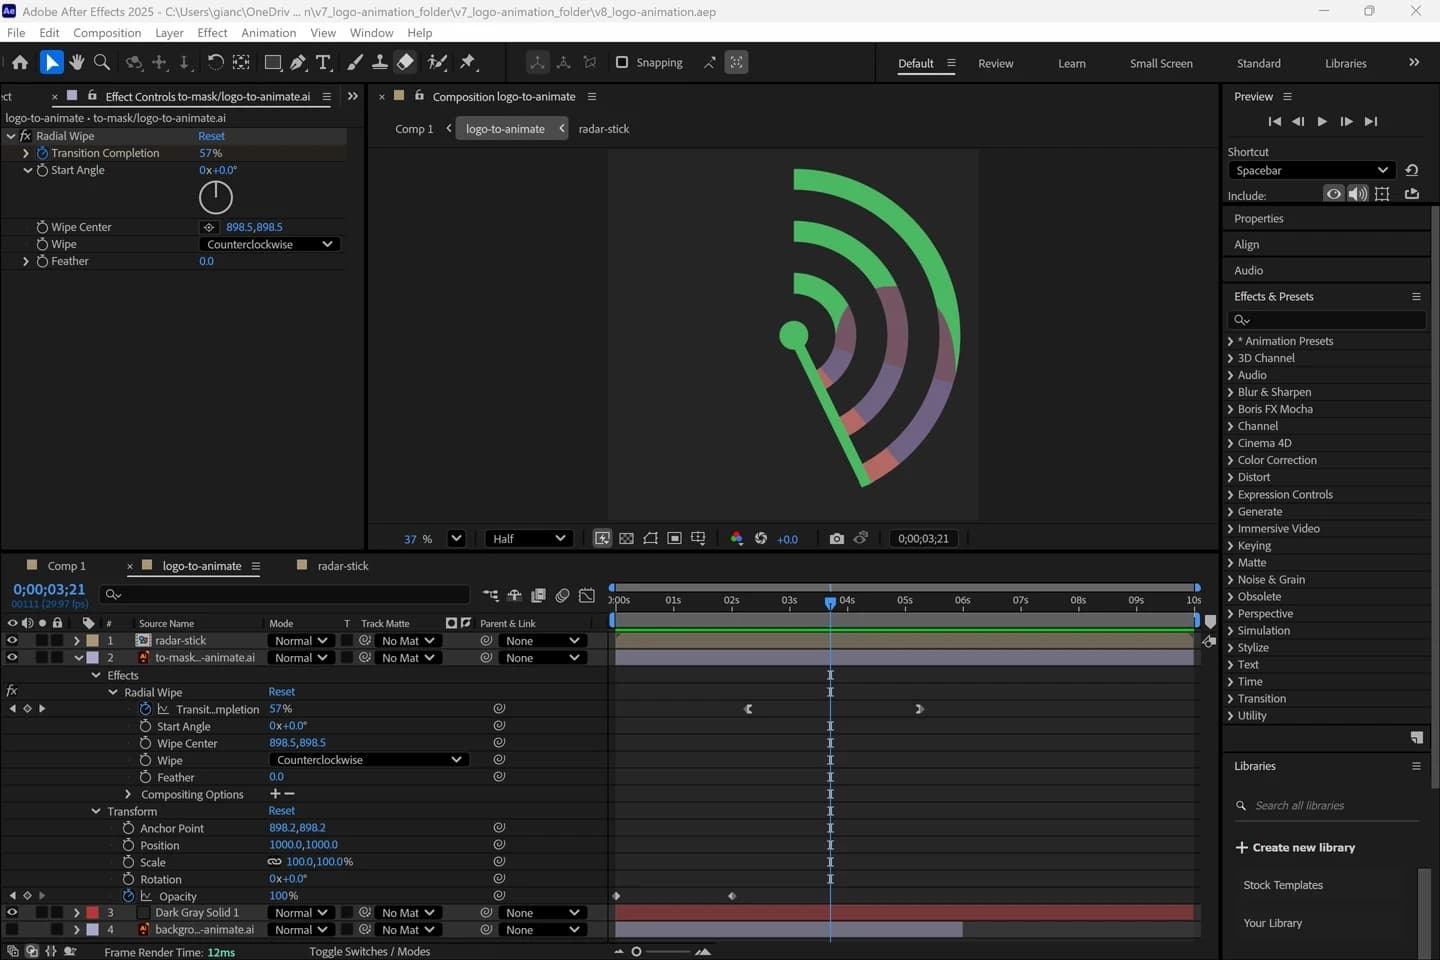Screen dimensions: 1440x960
Task: Select the Puppet Pin tool
Action: 468,62
